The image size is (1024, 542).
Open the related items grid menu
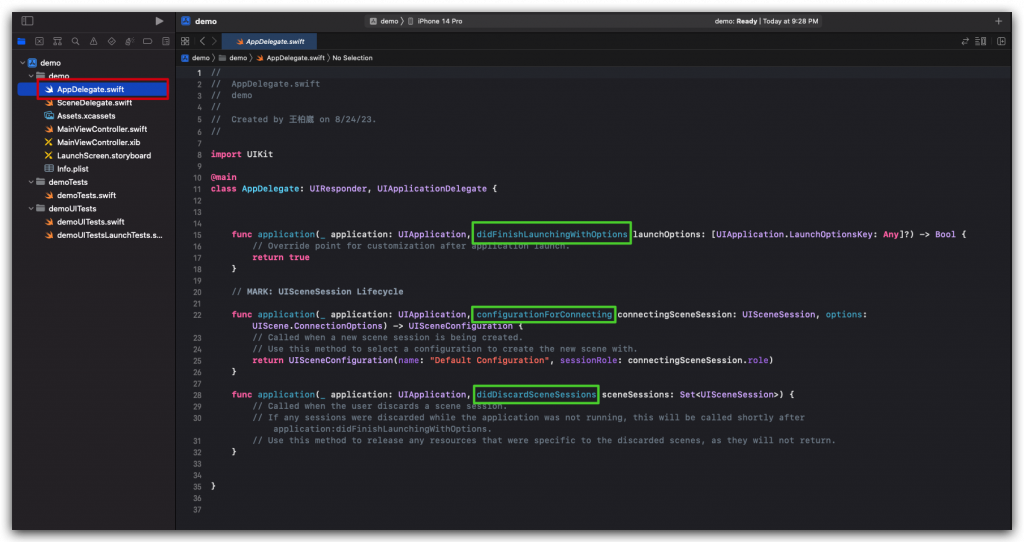tap(185, 41)
